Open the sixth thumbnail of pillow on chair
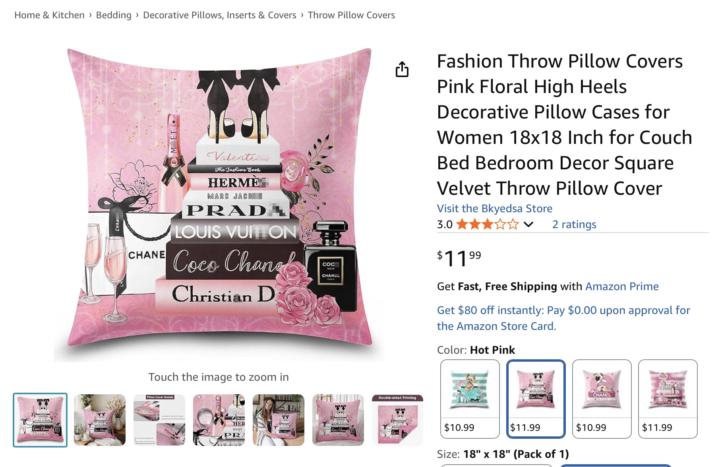Viewport: 720px width, 467px height. (338, 420)
